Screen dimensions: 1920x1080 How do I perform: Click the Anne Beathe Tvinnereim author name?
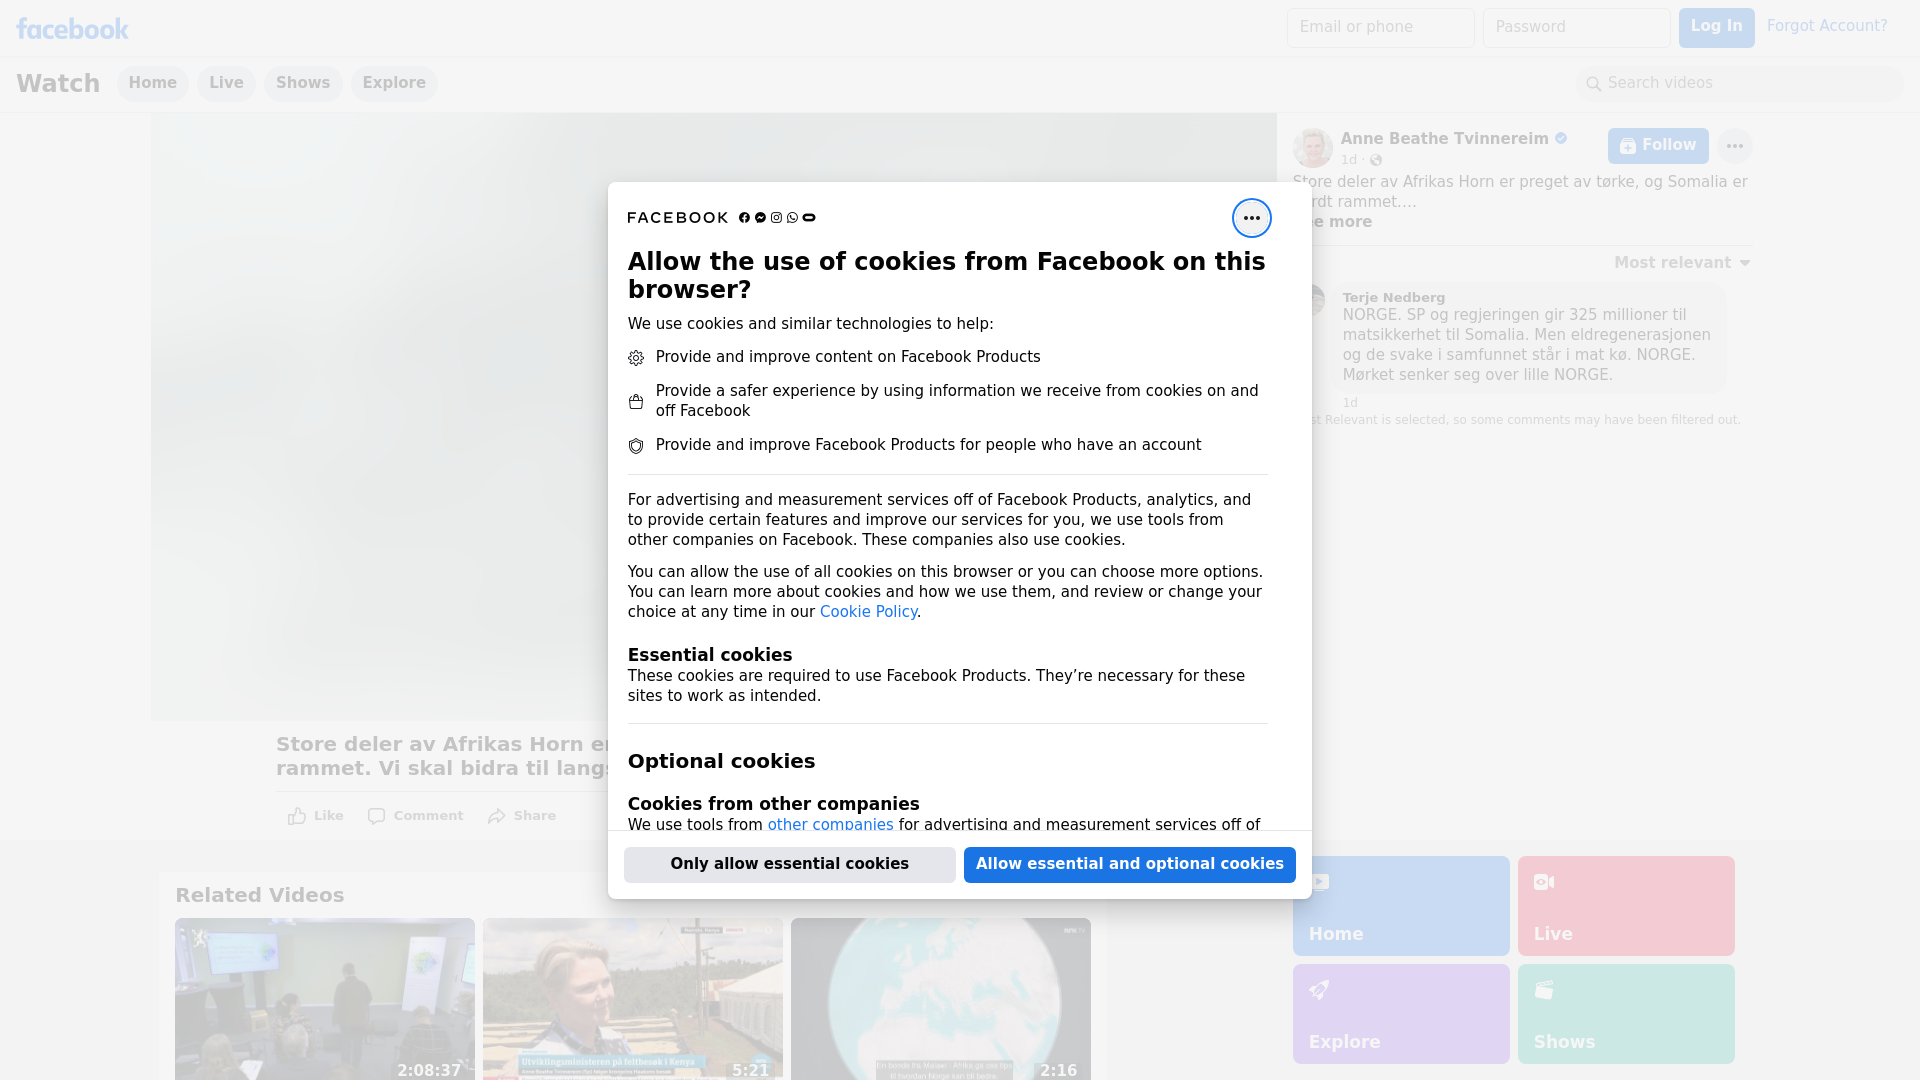coord(1444,139)
